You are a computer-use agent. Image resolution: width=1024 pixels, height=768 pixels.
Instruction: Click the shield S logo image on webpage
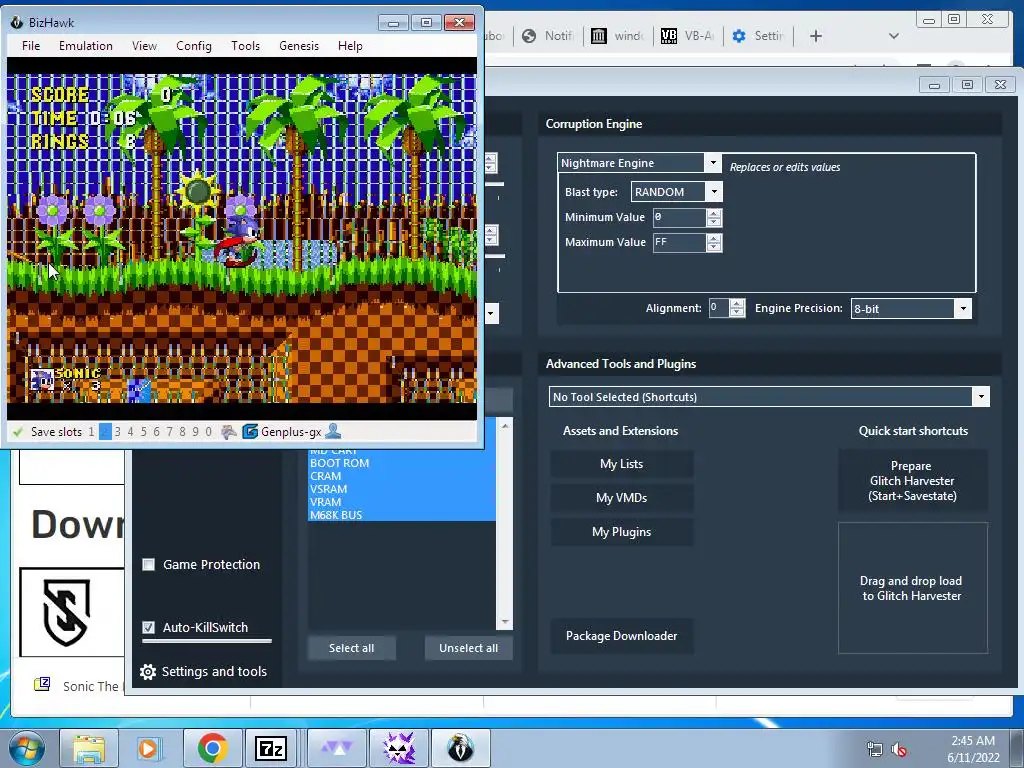click(x=66, y=612)
